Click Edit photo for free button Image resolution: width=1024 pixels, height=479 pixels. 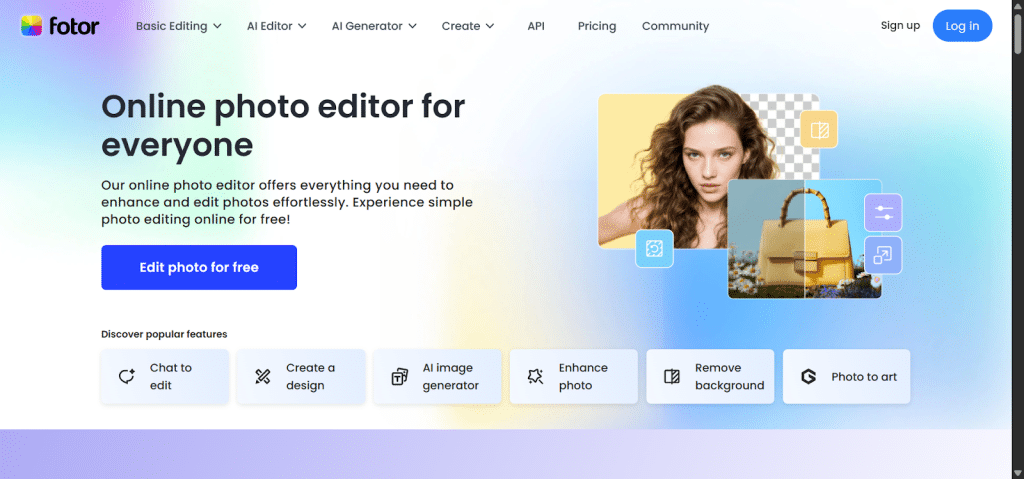click(199, 267)
